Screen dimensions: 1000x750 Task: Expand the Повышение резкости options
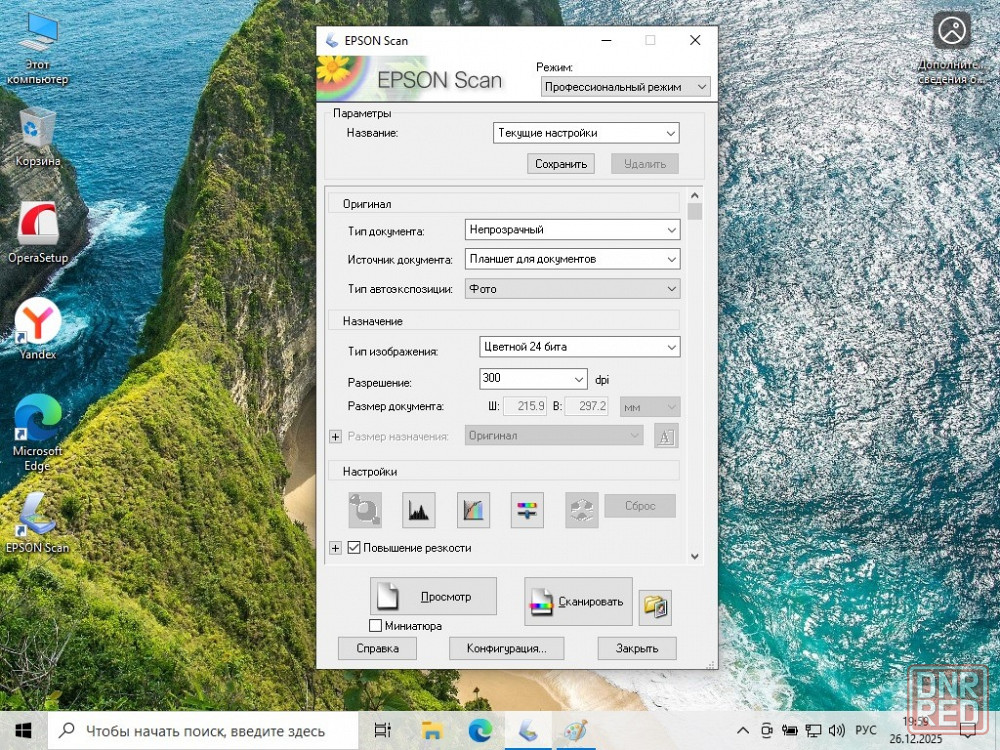pos(335,548)
